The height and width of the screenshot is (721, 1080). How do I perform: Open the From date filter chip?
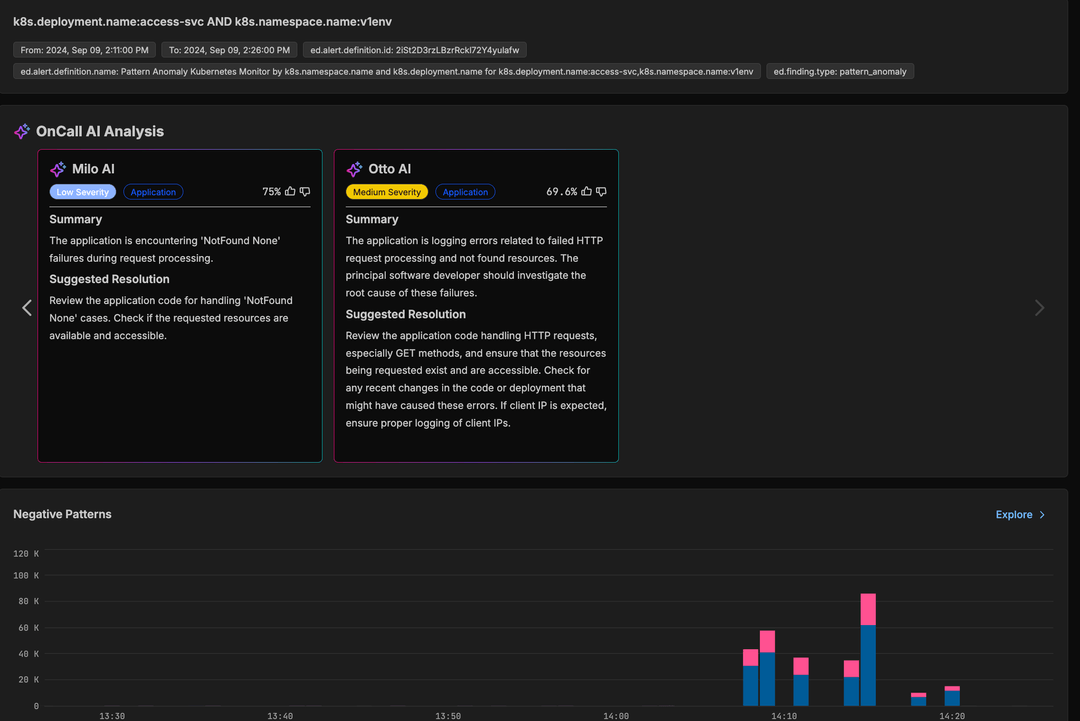[x=83, y=49]
